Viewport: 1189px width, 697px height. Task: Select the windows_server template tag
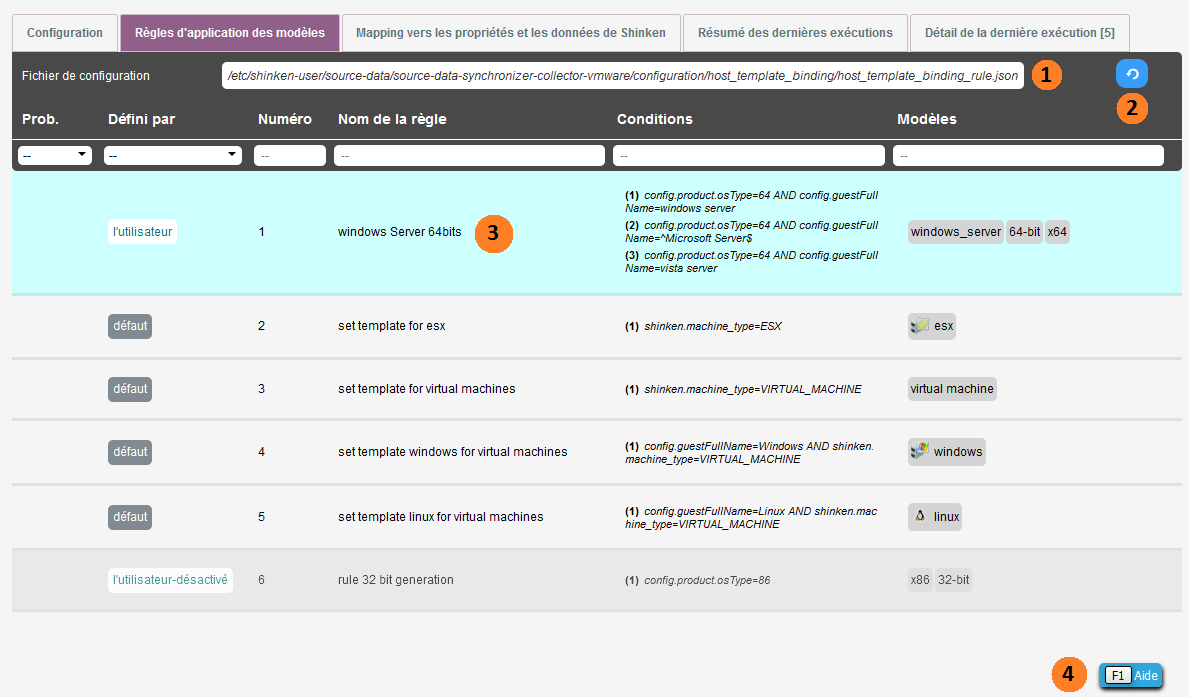click(x=955, y=232)
